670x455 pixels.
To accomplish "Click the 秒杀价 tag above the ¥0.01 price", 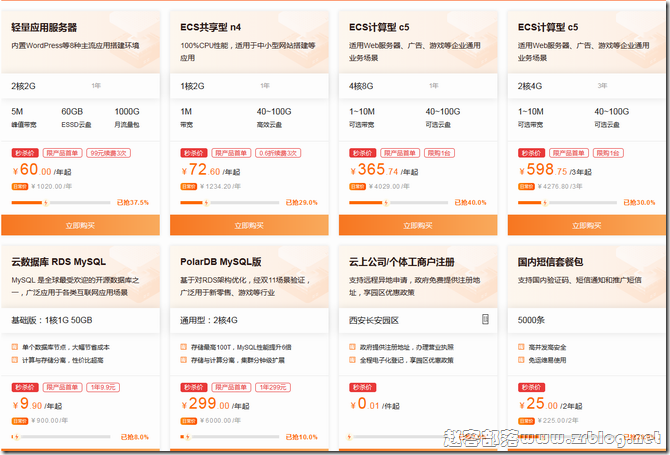I will tap(362, 387).
